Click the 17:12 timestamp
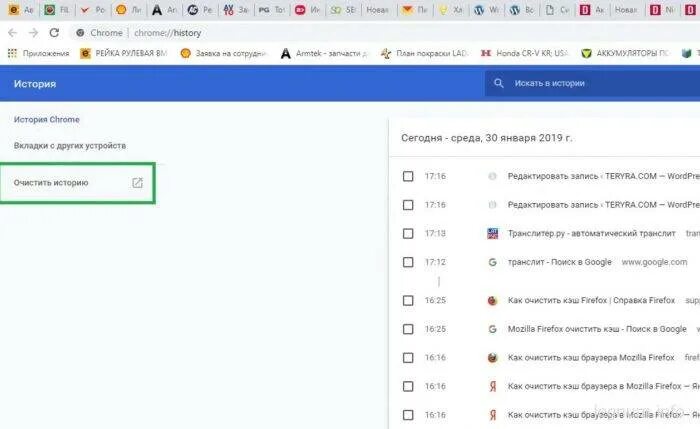The image size is (700, 429). 435,262
